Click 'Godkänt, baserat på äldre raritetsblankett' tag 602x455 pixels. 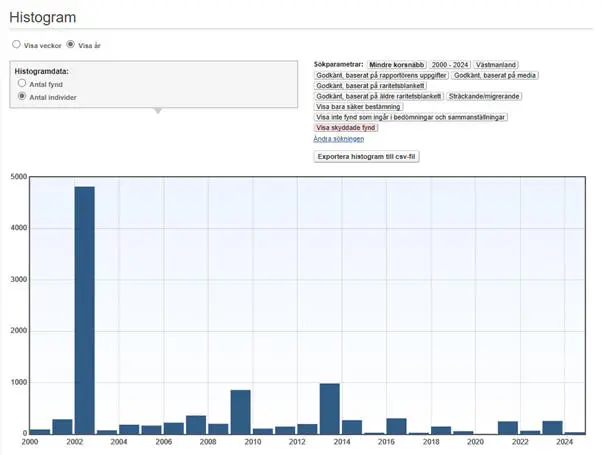pos(379,96)
